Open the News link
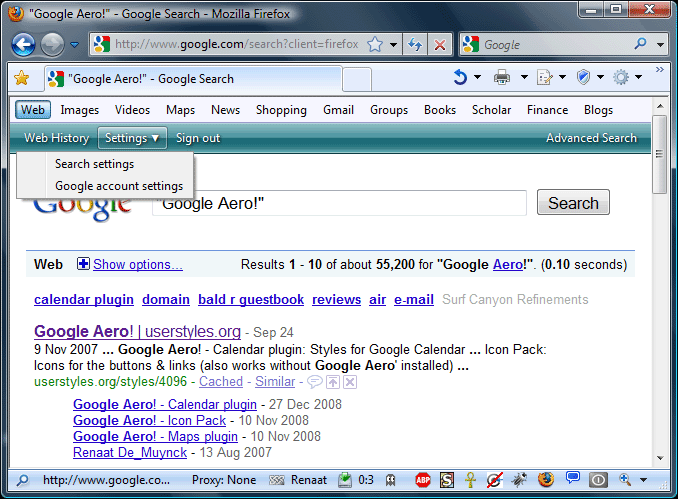Image resolution: width=678 pixels, height=499 pixels. point(225,110)
